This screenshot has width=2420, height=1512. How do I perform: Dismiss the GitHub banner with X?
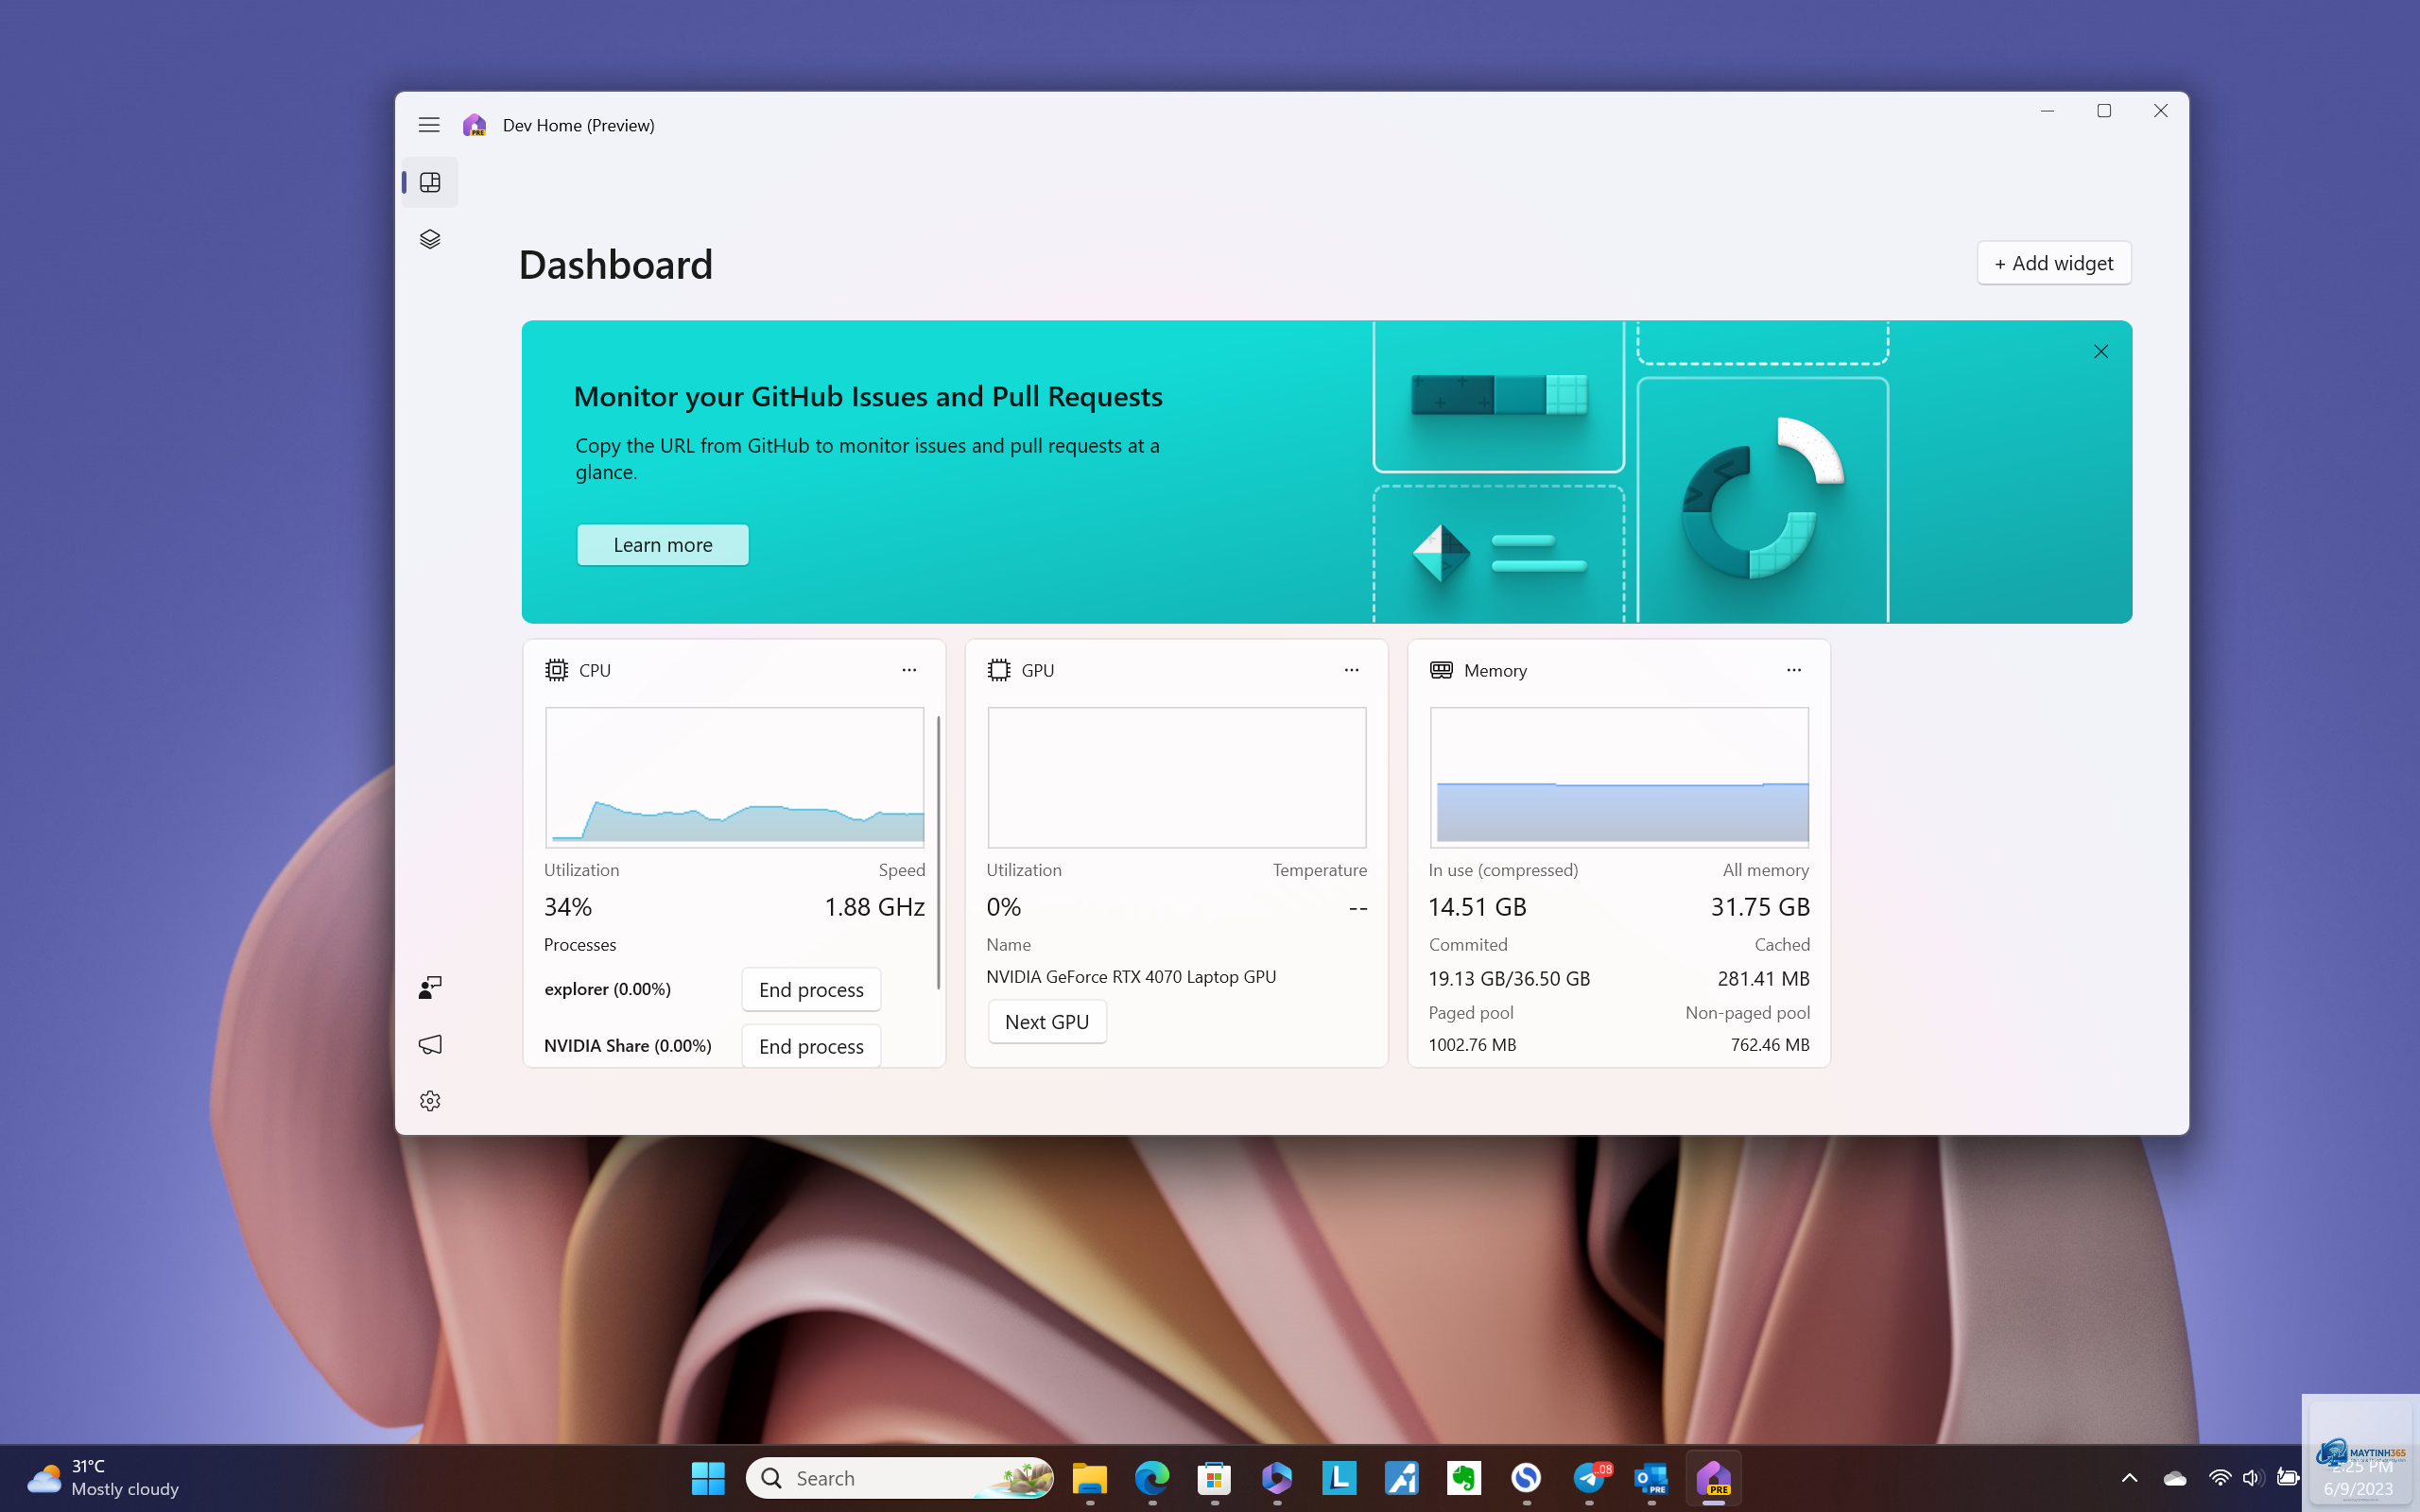2101,351
